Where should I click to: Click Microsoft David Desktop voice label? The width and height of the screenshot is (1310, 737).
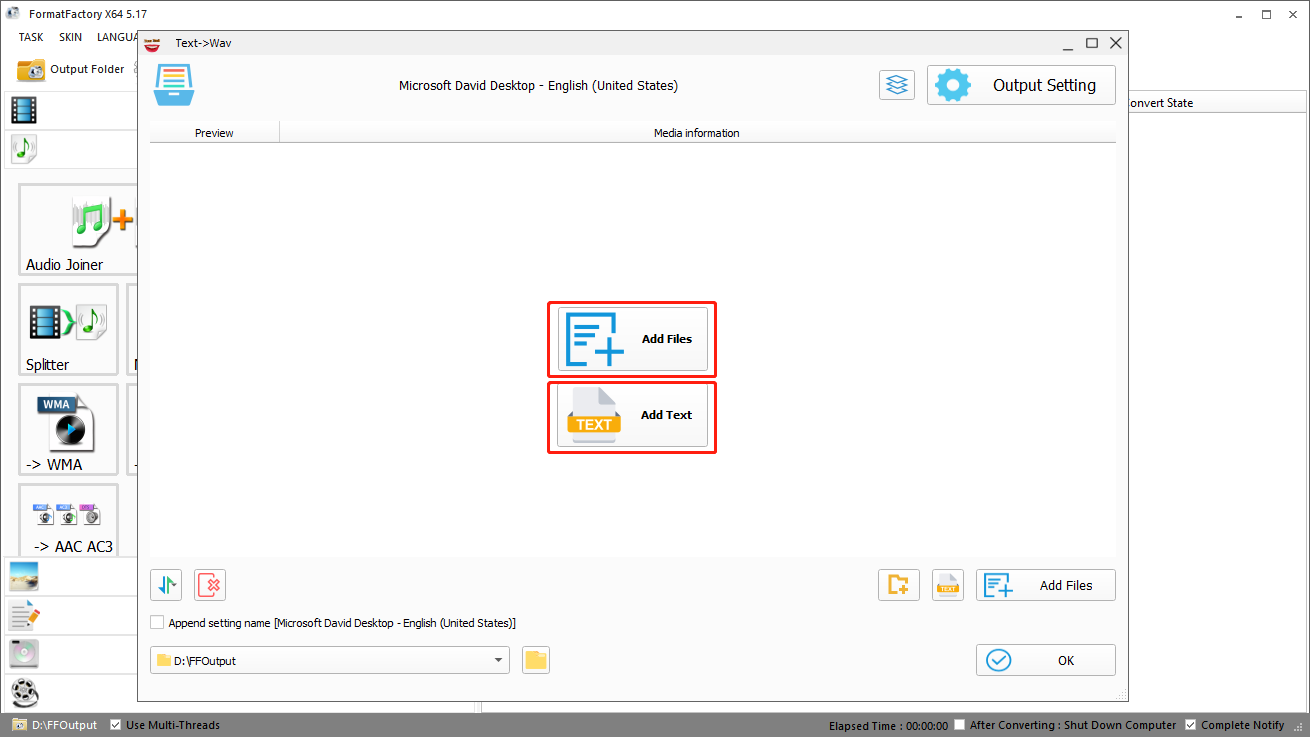pos(538,86)
